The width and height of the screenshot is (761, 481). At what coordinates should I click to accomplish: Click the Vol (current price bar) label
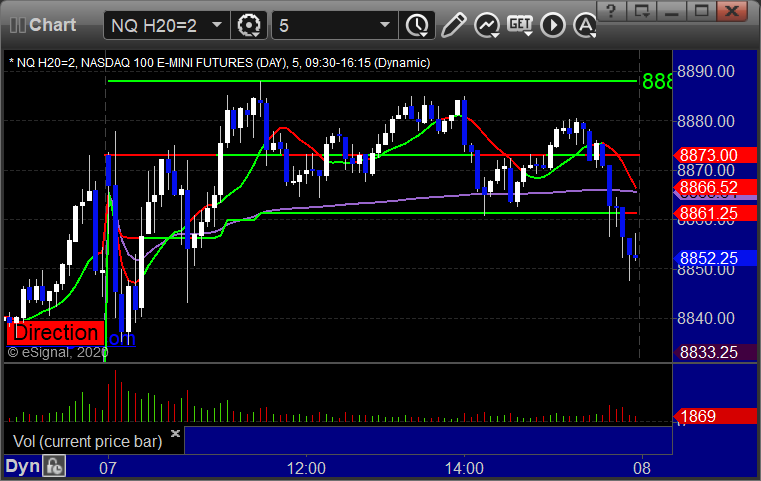87,442
